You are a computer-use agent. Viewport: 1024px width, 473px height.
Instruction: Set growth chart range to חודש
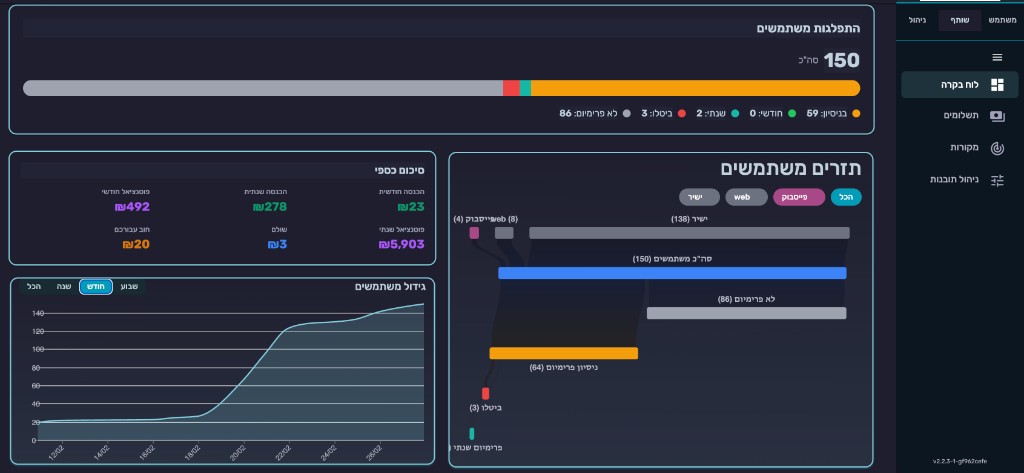[96, 287]
